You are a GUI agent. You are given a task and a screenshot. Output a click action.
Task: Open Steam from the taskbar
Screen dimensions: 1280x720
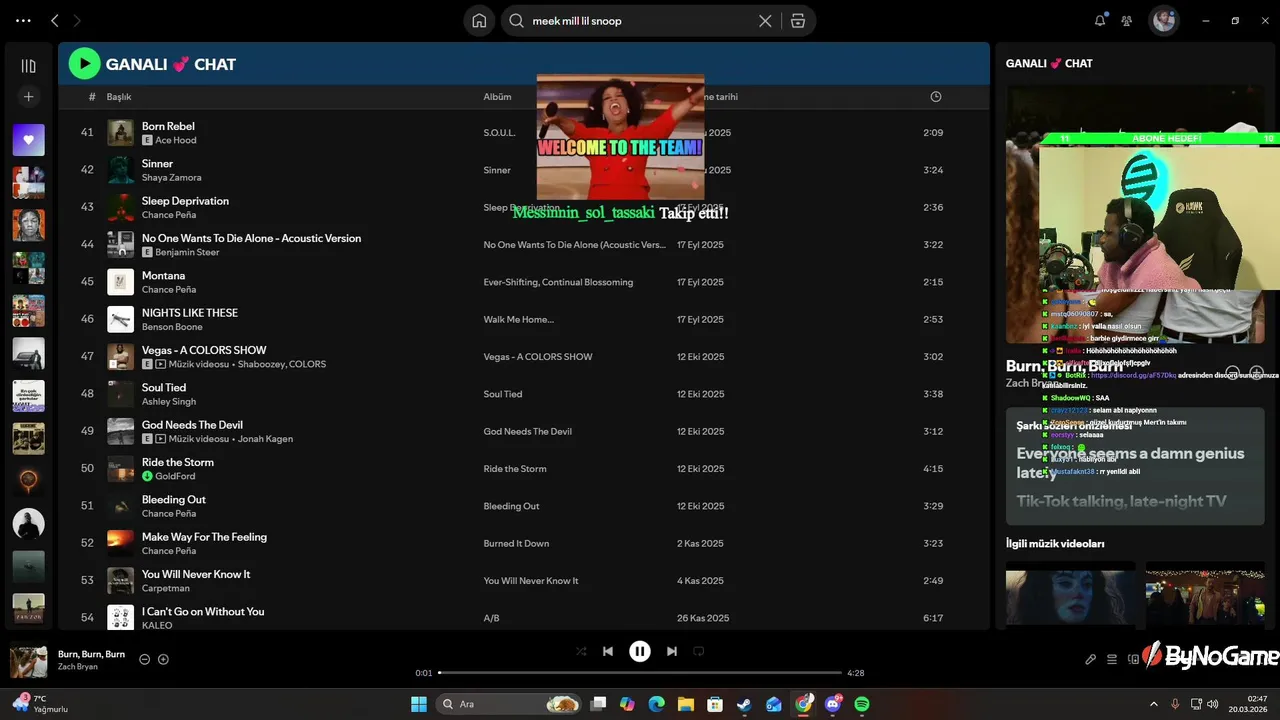[x=744, y=704]
